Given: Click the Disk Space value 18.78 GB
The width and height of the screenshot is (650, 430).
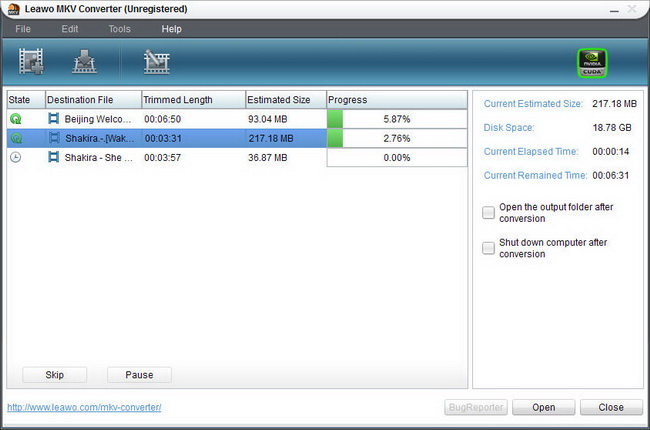Looking at the screenshot, I should pyautogui.click(x=612, y=128).
